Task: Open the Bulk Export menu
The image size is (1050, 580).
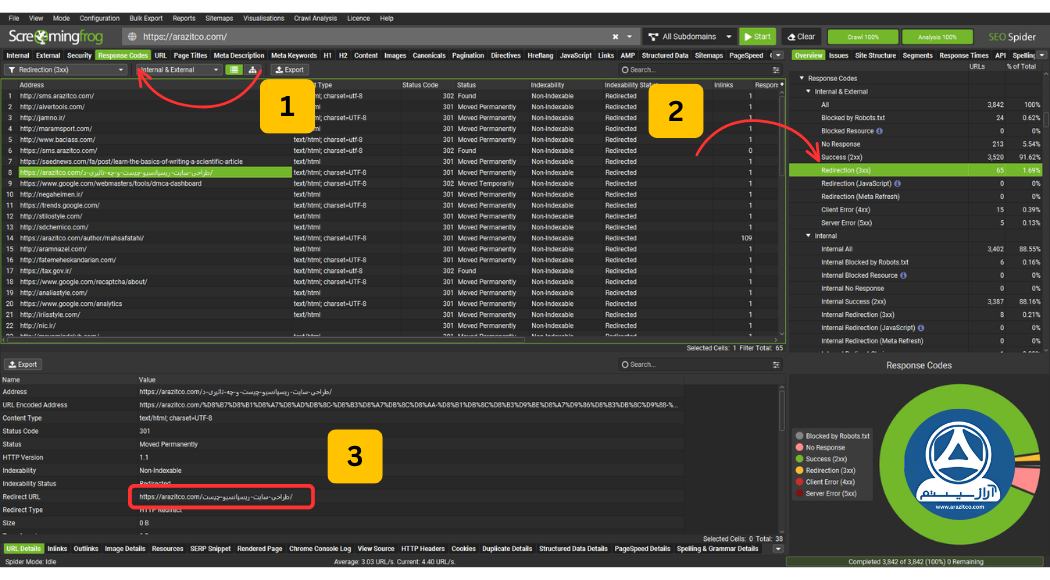Action: pos(146,19)
